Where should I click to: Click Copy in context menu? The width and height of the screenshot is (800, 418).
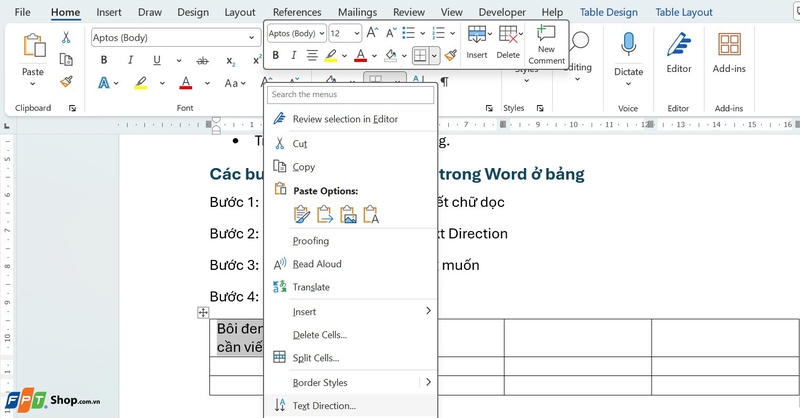point(351,167)
